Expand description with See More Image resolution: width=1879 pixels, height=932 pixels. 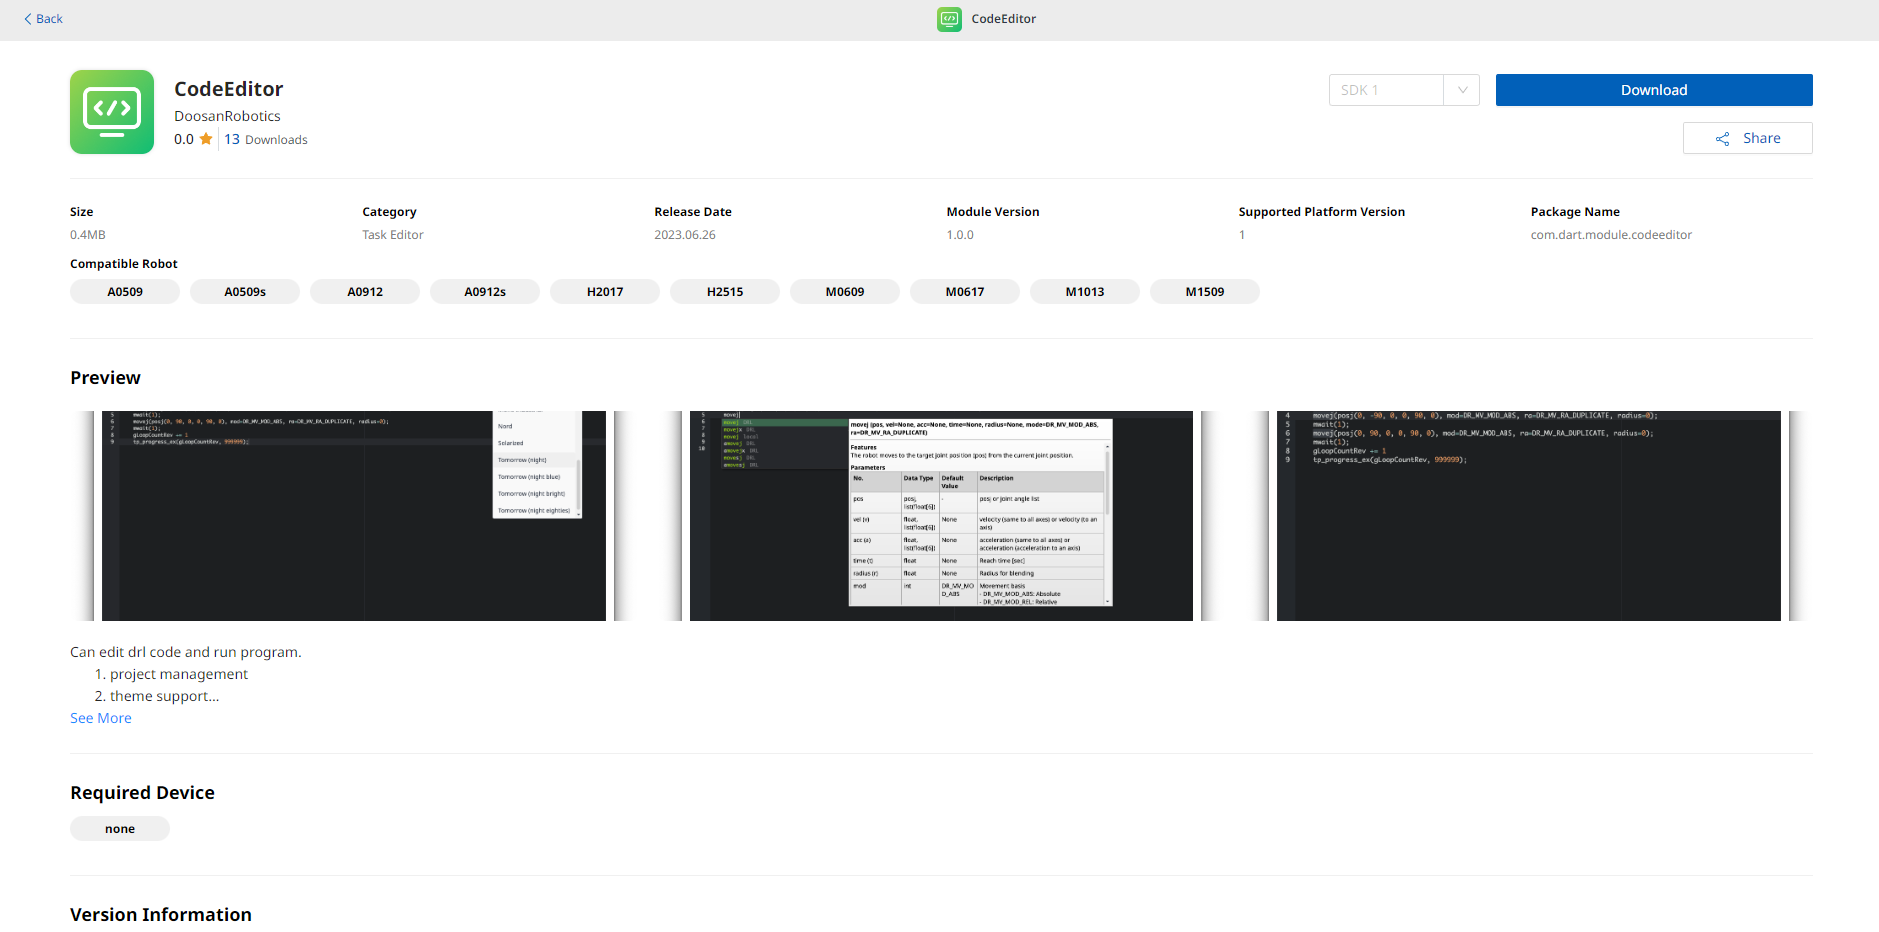point(100,718)
